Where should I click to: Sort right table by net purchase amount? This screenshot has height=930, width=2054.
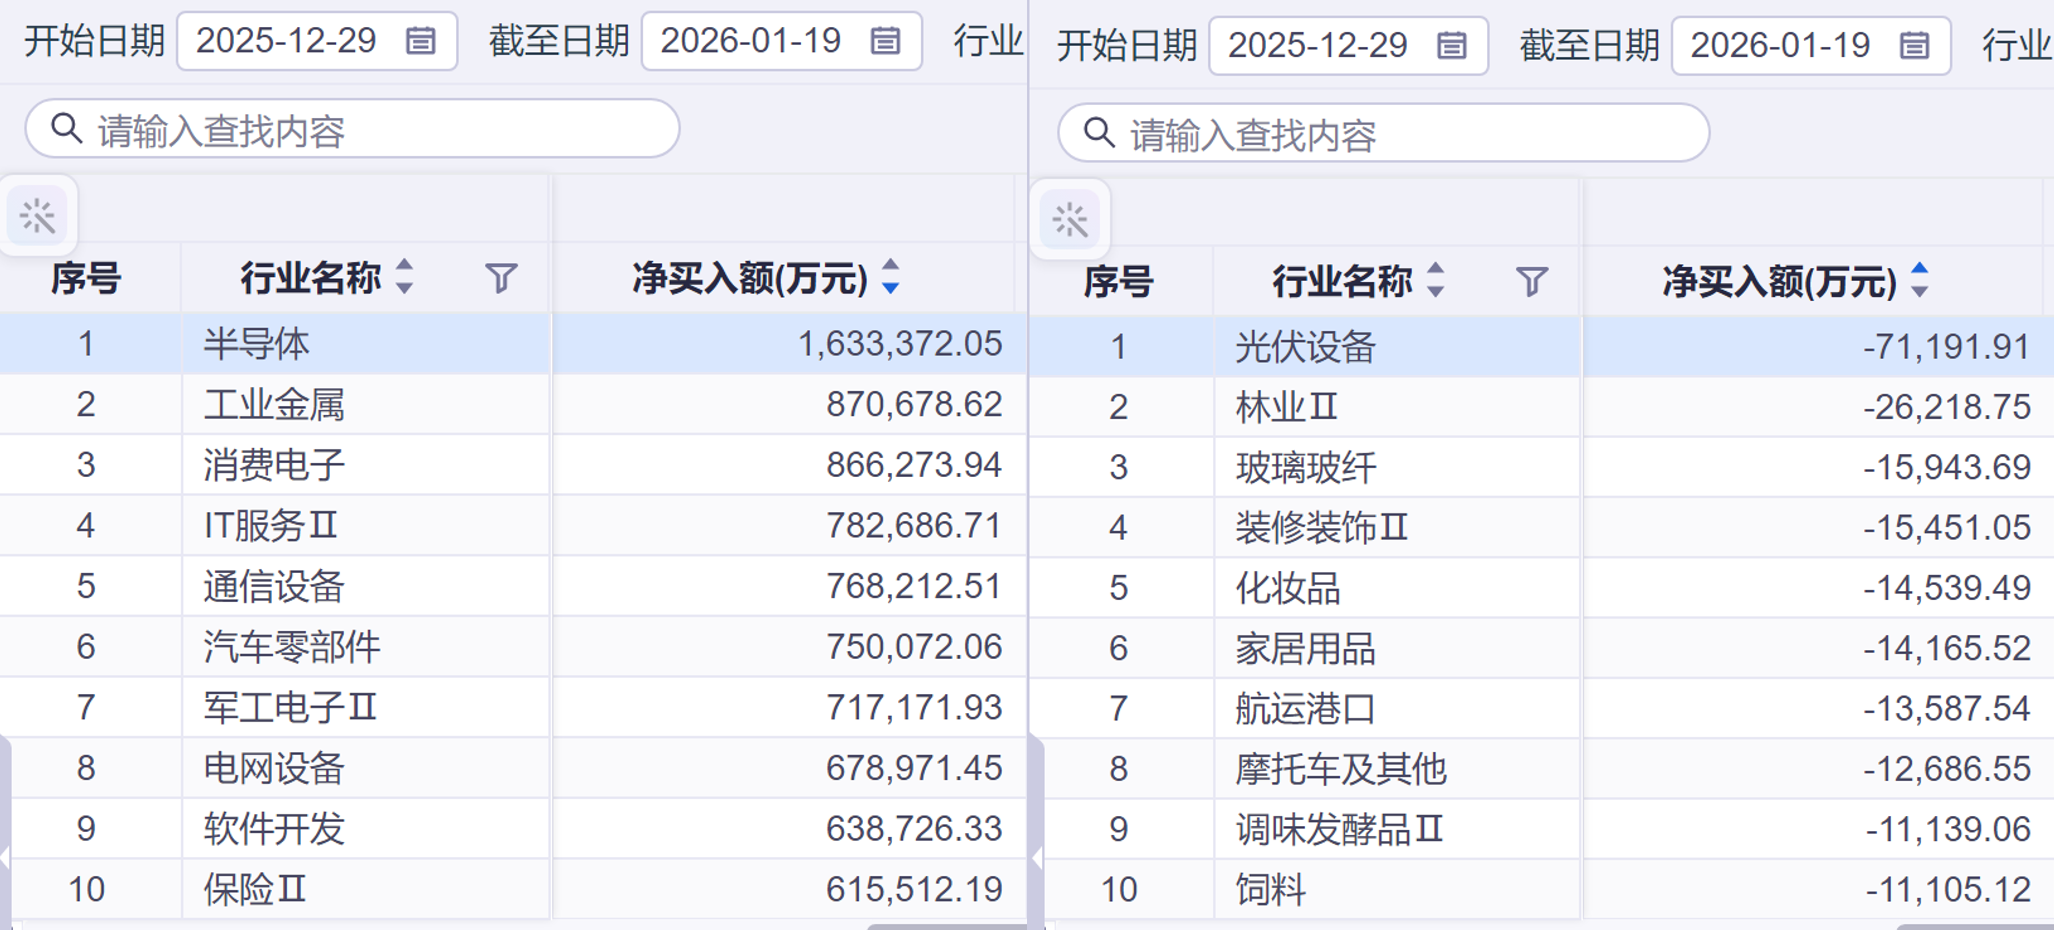(1919, 281)
